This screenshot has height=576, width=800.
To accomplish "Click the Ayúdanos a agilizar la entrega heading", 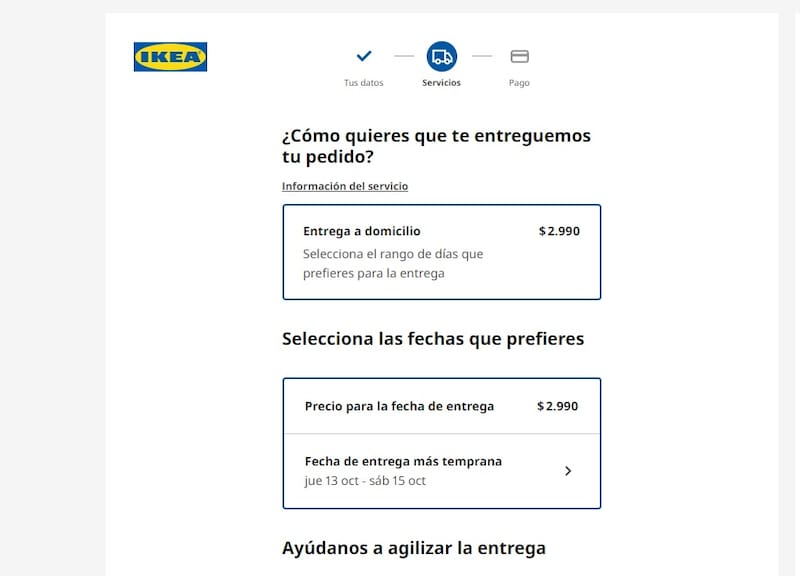I will point(414,548).
